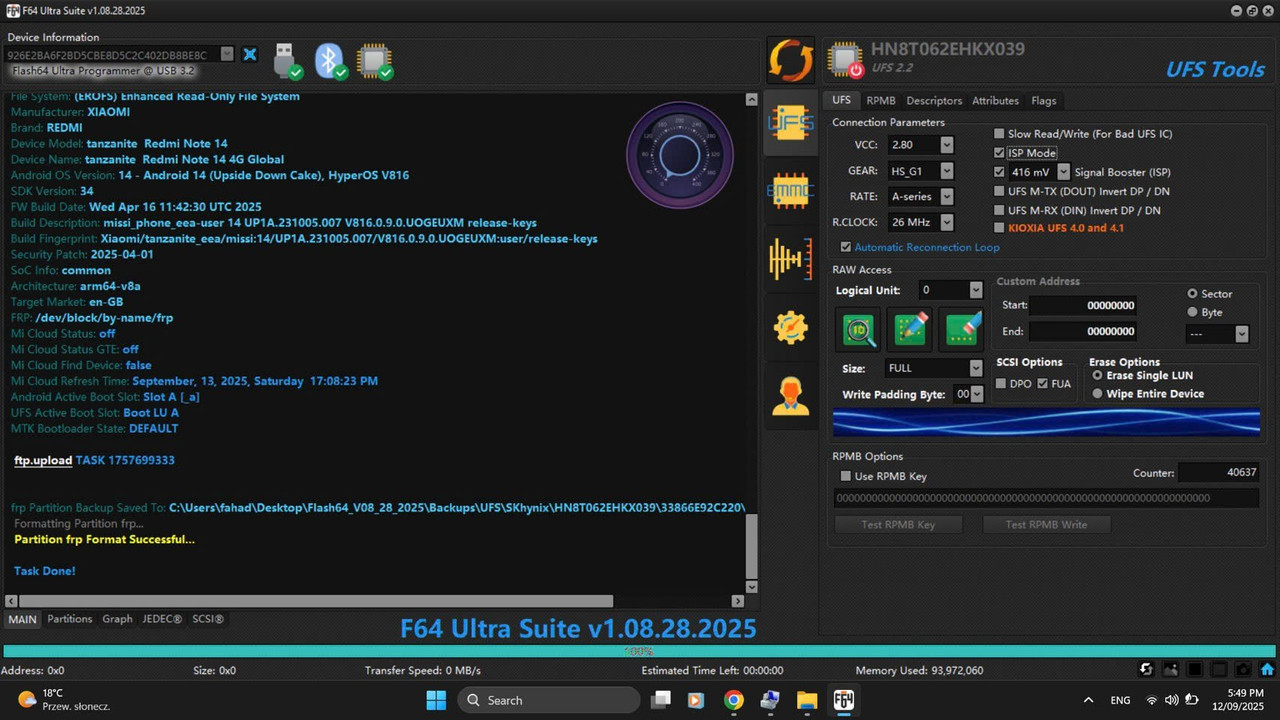Open Windows Start menu
1280x720 pixels.
tap(436, 700)
